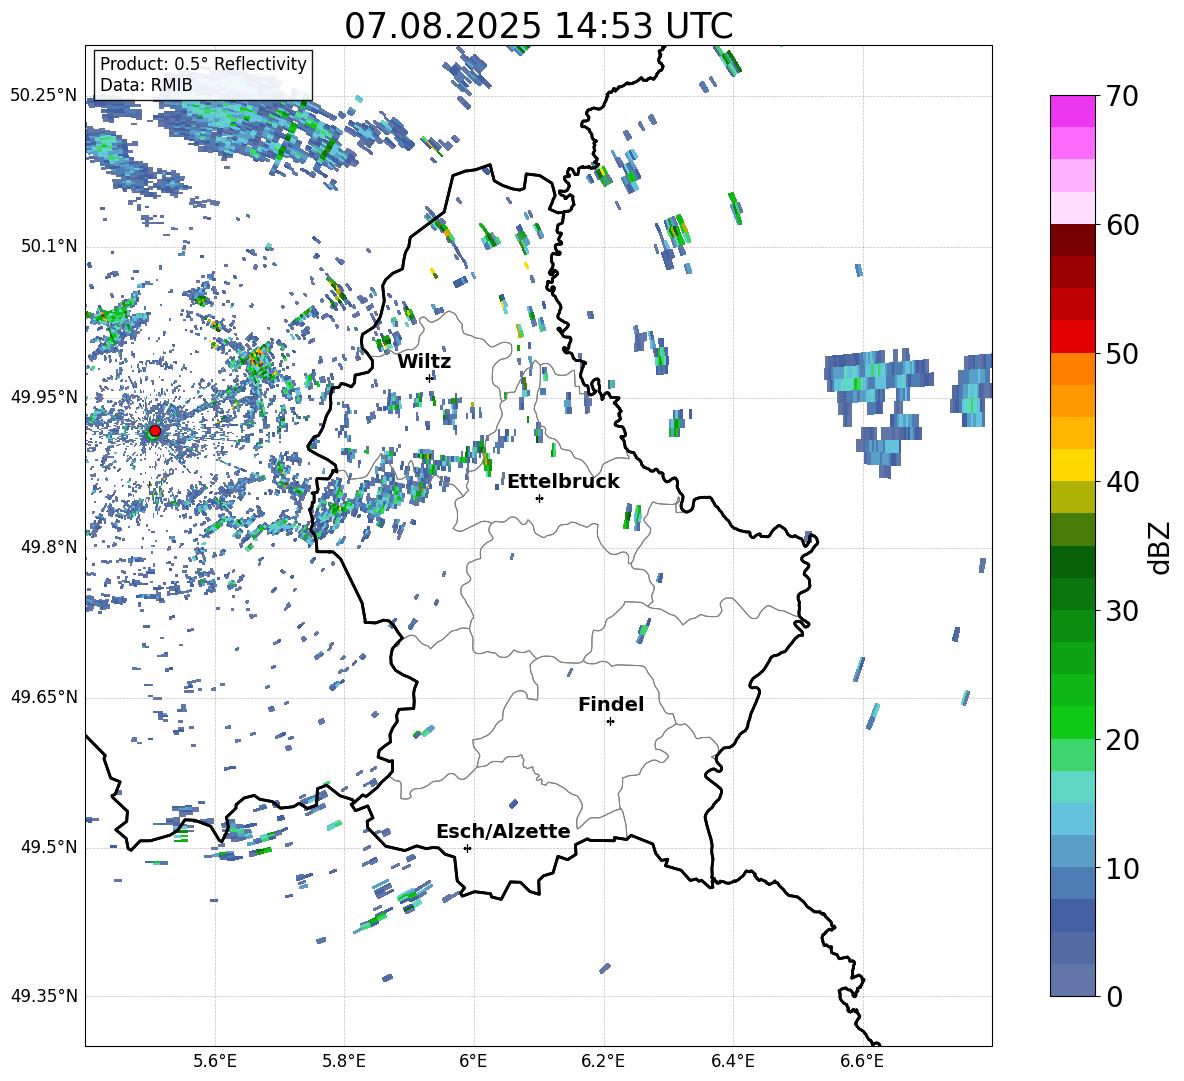This screenshot has width=1184, height=1081.
Task: Click the bright yellow colorbar segment above 40
Action: (1073, 466)
